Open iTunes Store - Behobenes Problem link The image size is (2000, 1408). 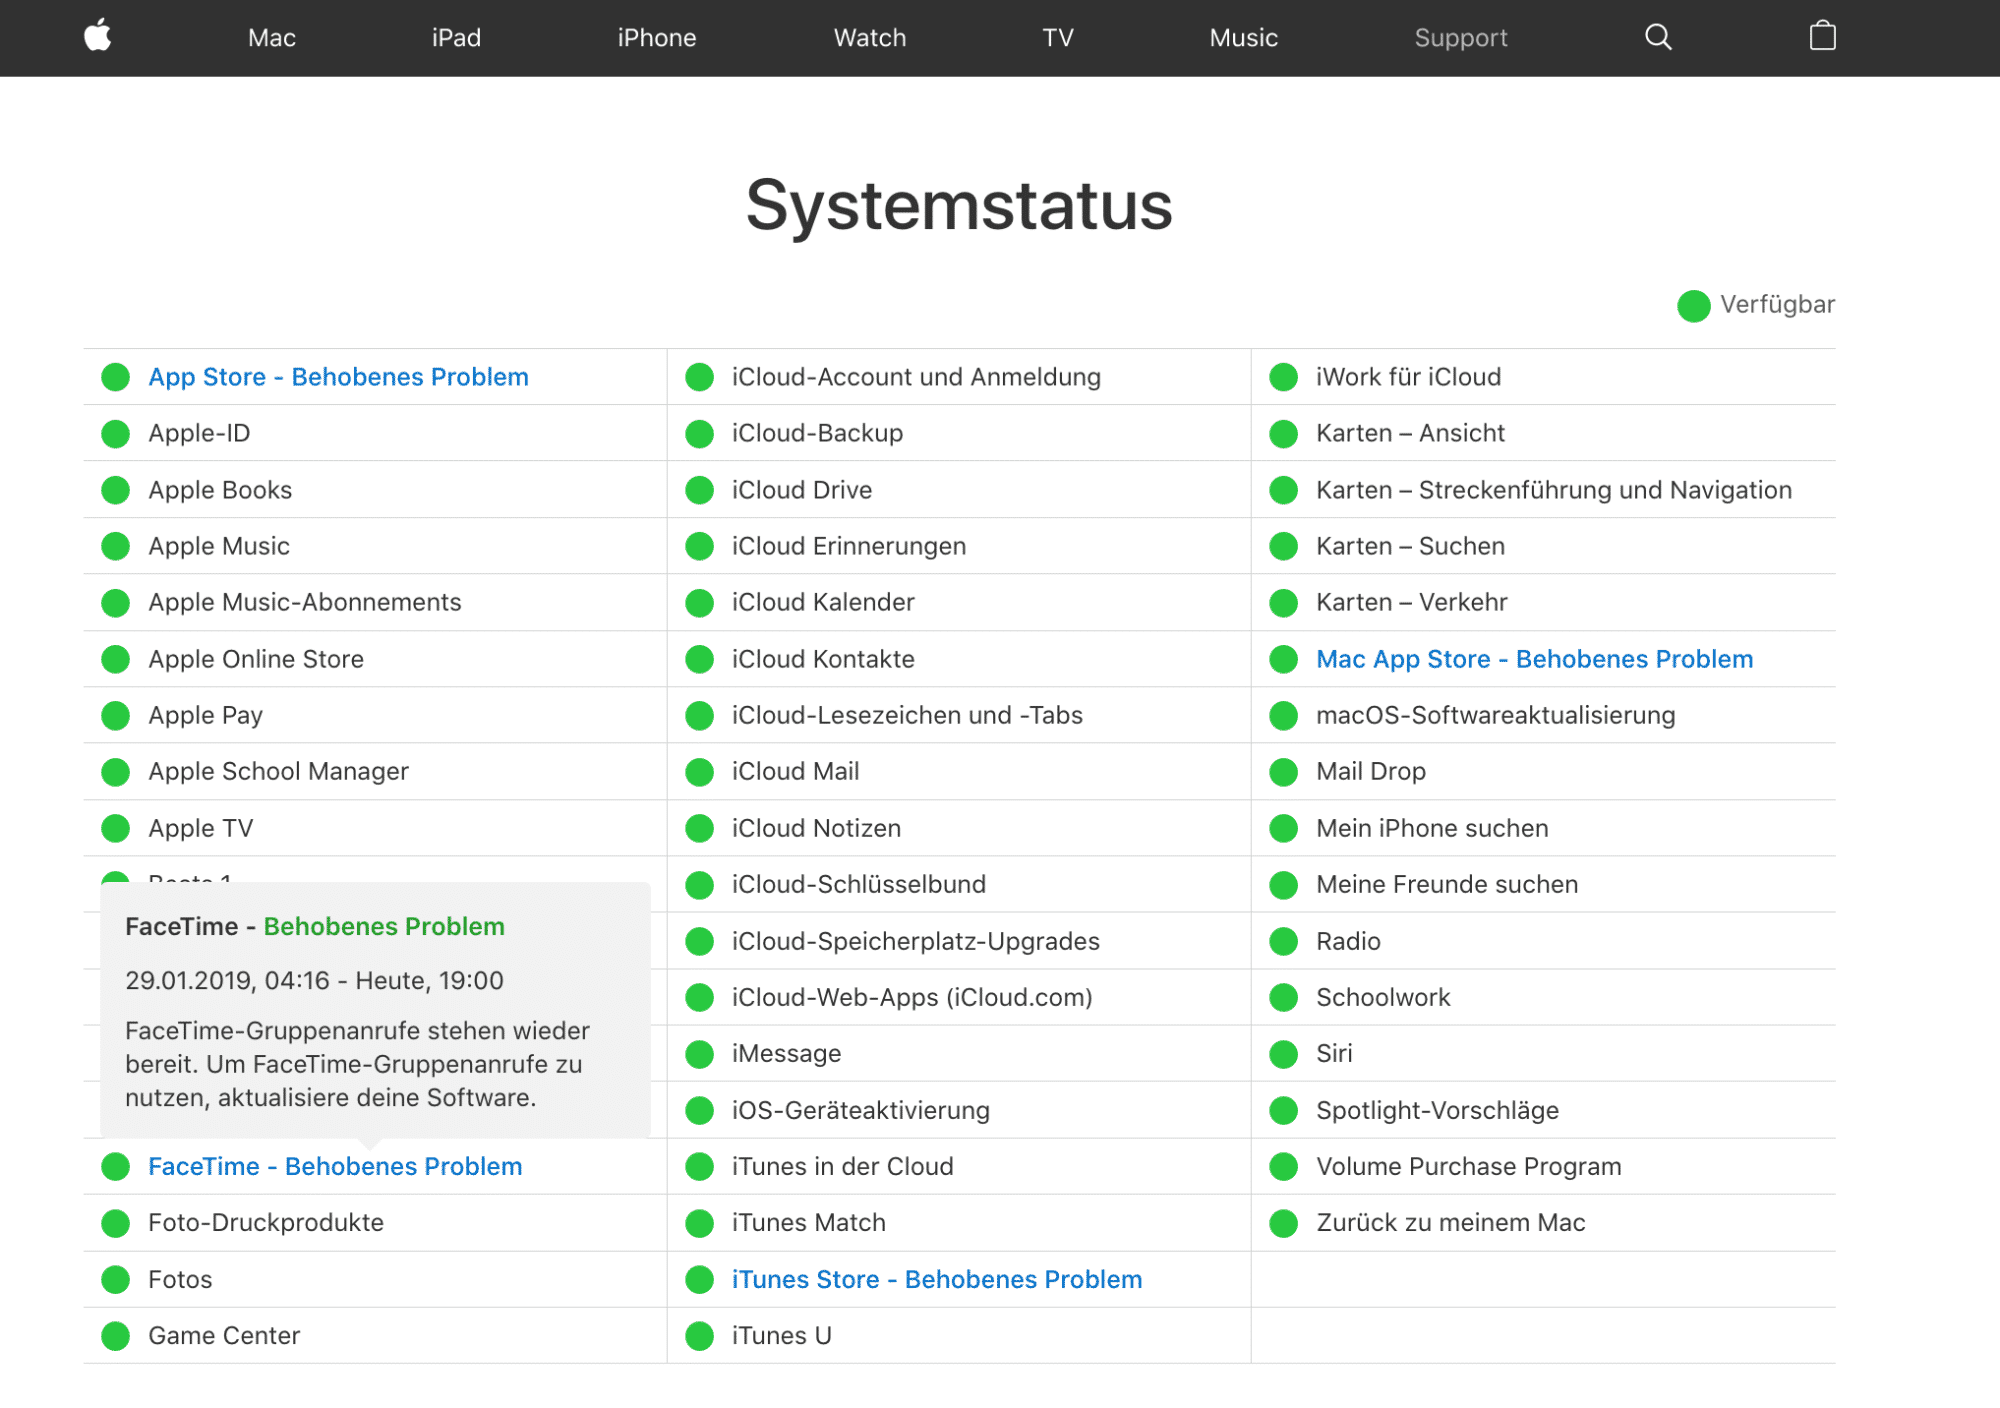pyautogui.click(x=937, y=1279)
